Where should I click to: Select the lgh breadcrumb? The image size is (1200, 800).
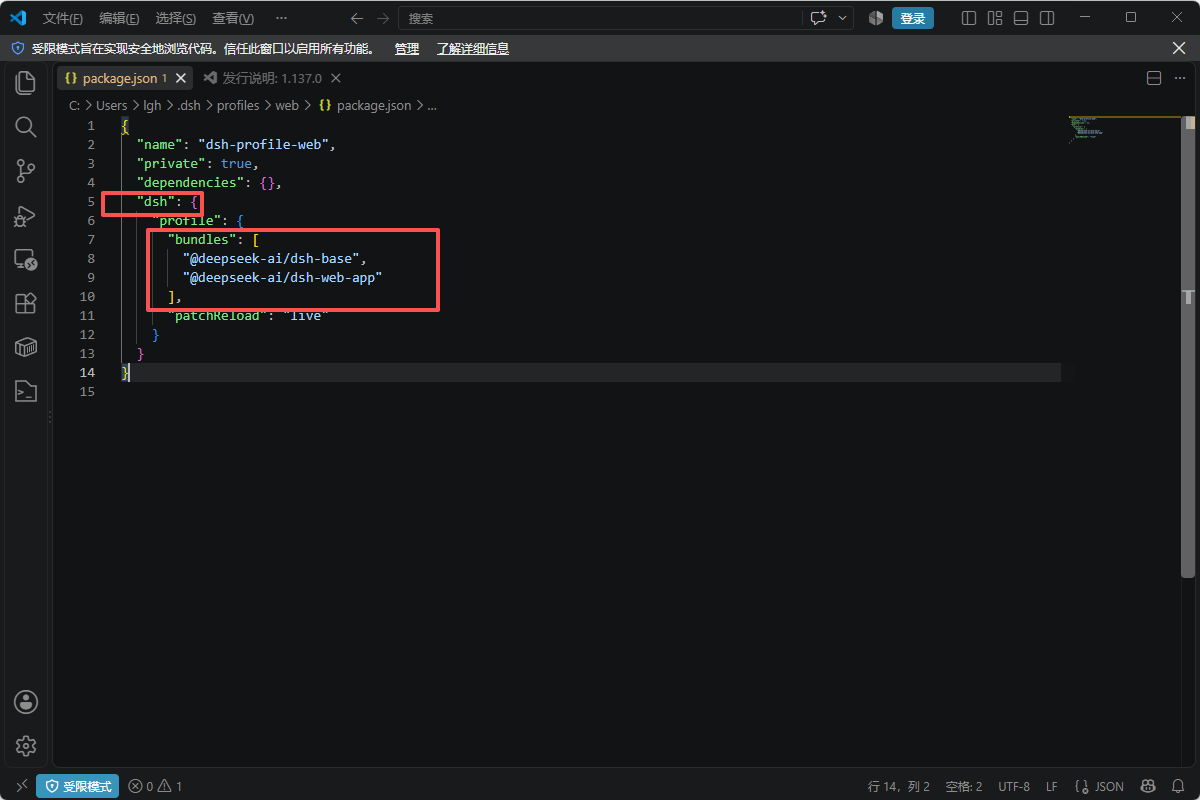coord(151,105)
